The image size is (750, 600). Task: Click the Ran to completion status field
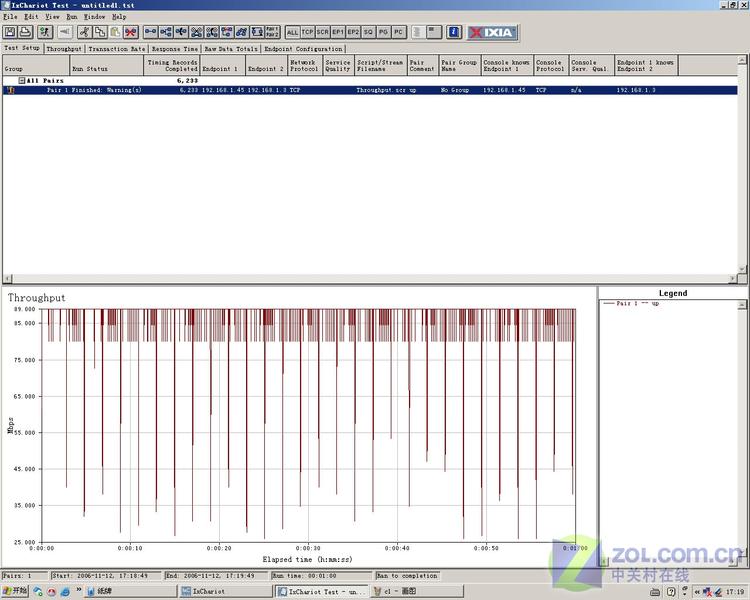coord(407,576)
